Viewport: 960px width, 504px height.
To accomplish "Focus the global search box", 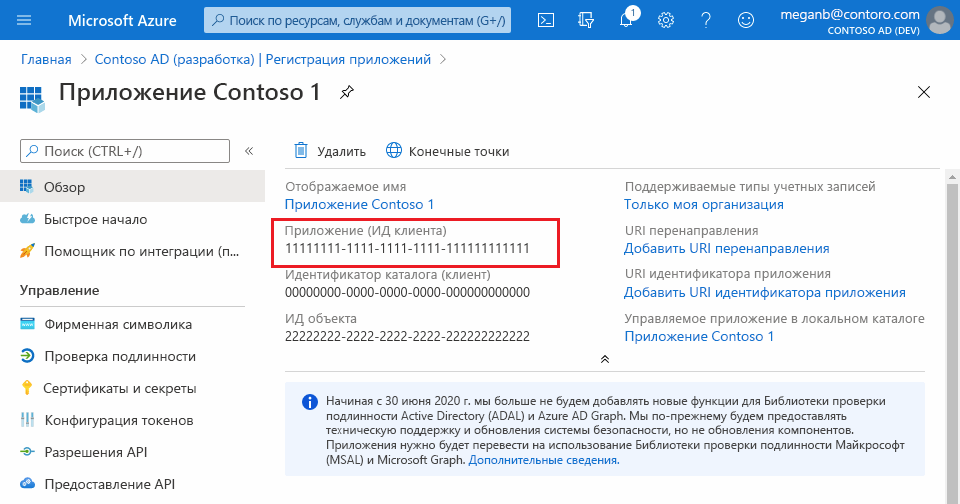I will [x=357, y=20].
